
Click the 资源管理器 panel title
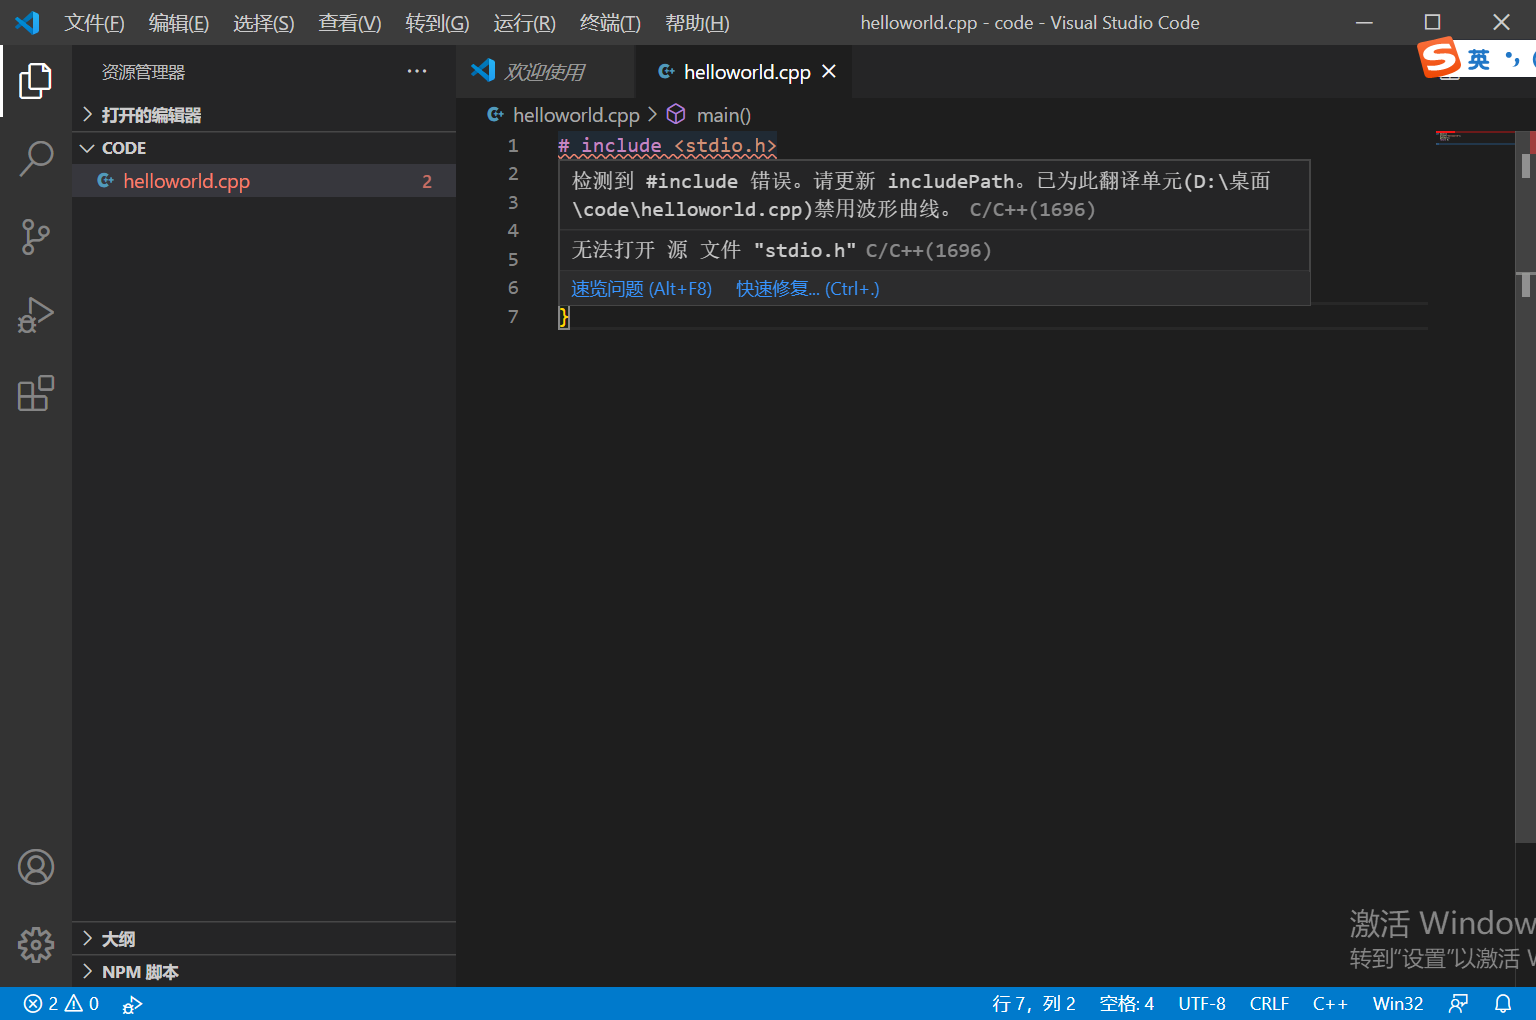coord(143,72)
